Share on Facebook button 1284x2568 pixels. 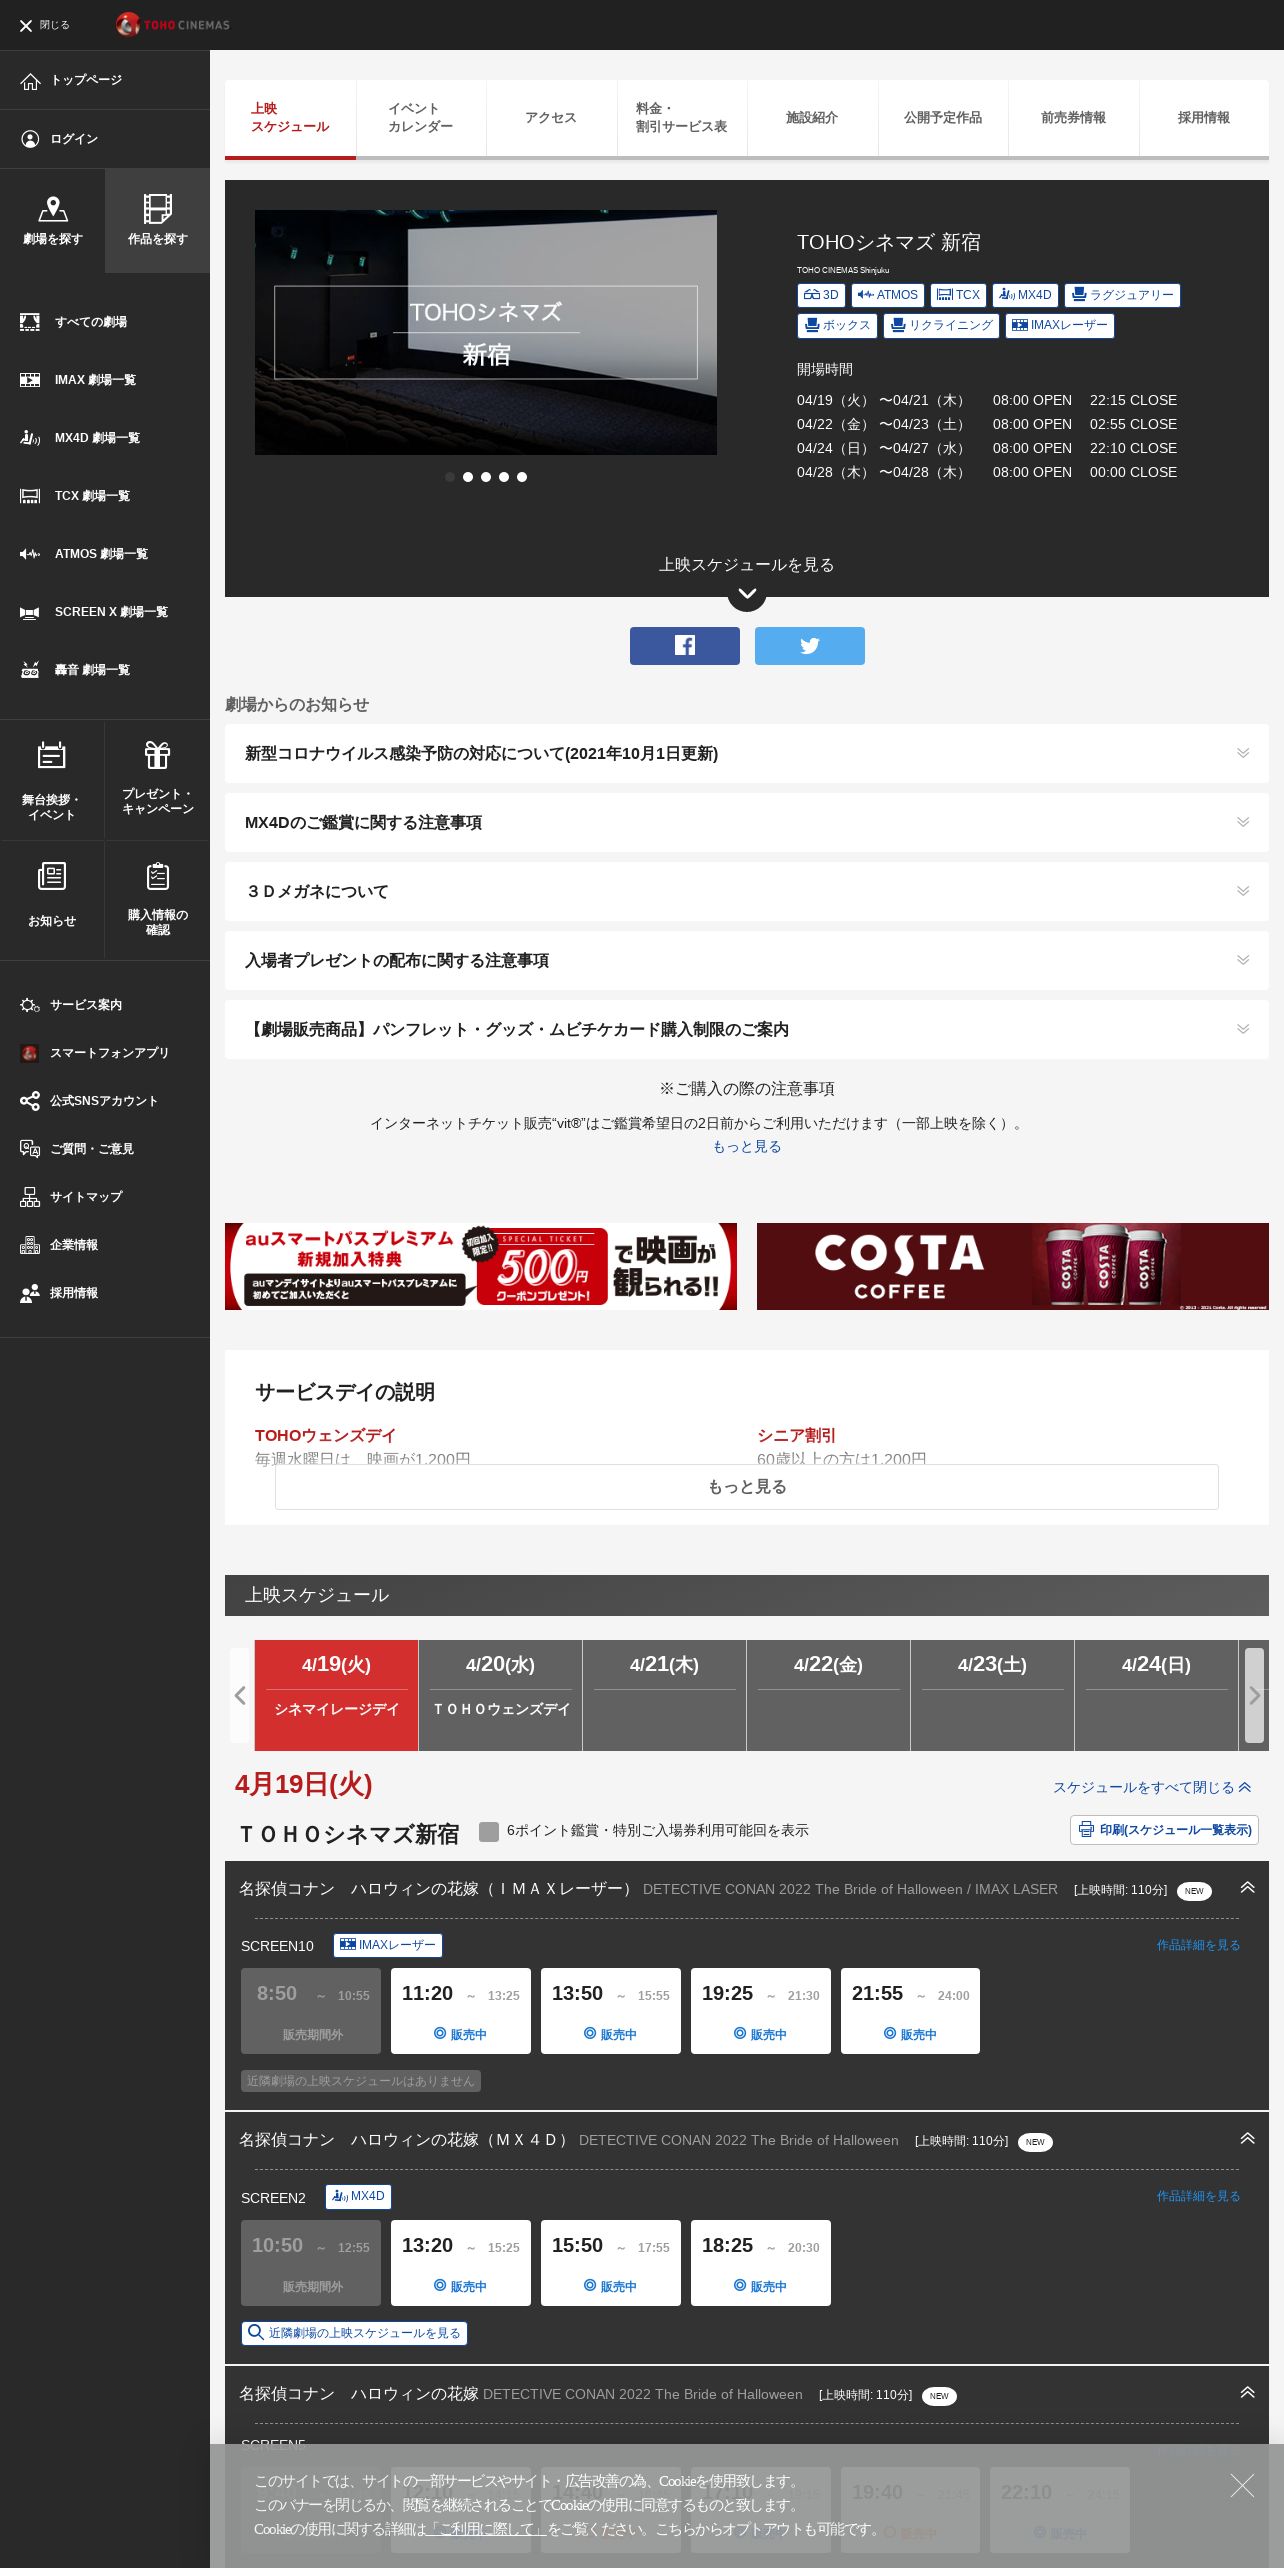685,646
